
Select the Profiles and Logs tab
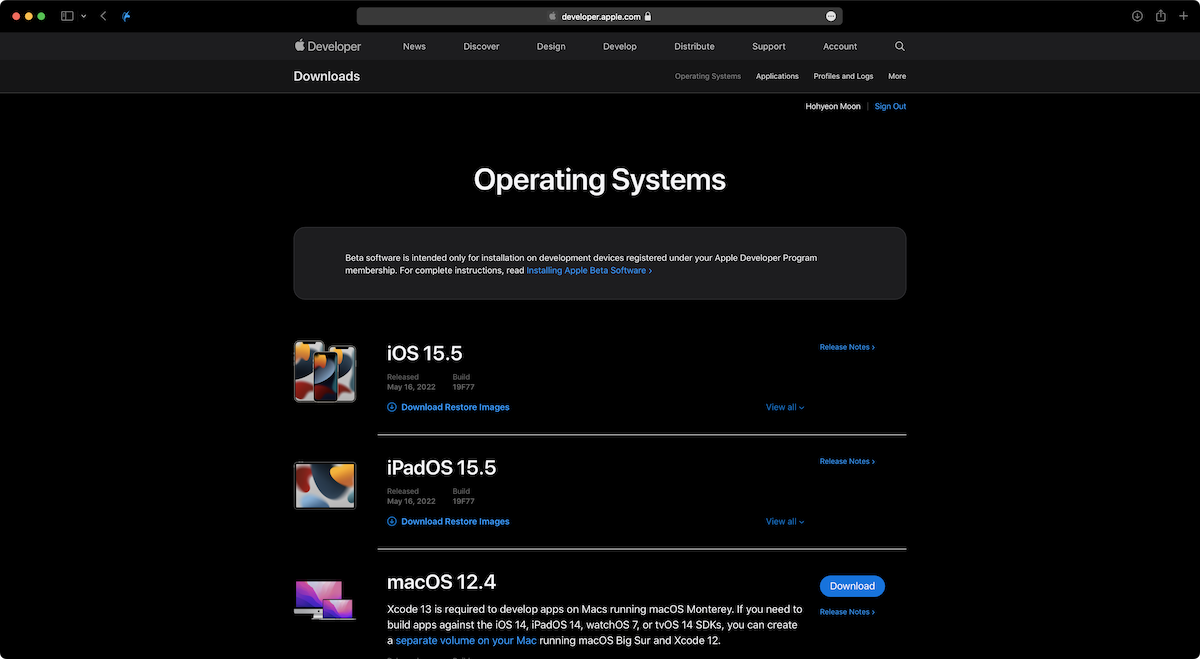pyautogui.click(x=843, y=76)
